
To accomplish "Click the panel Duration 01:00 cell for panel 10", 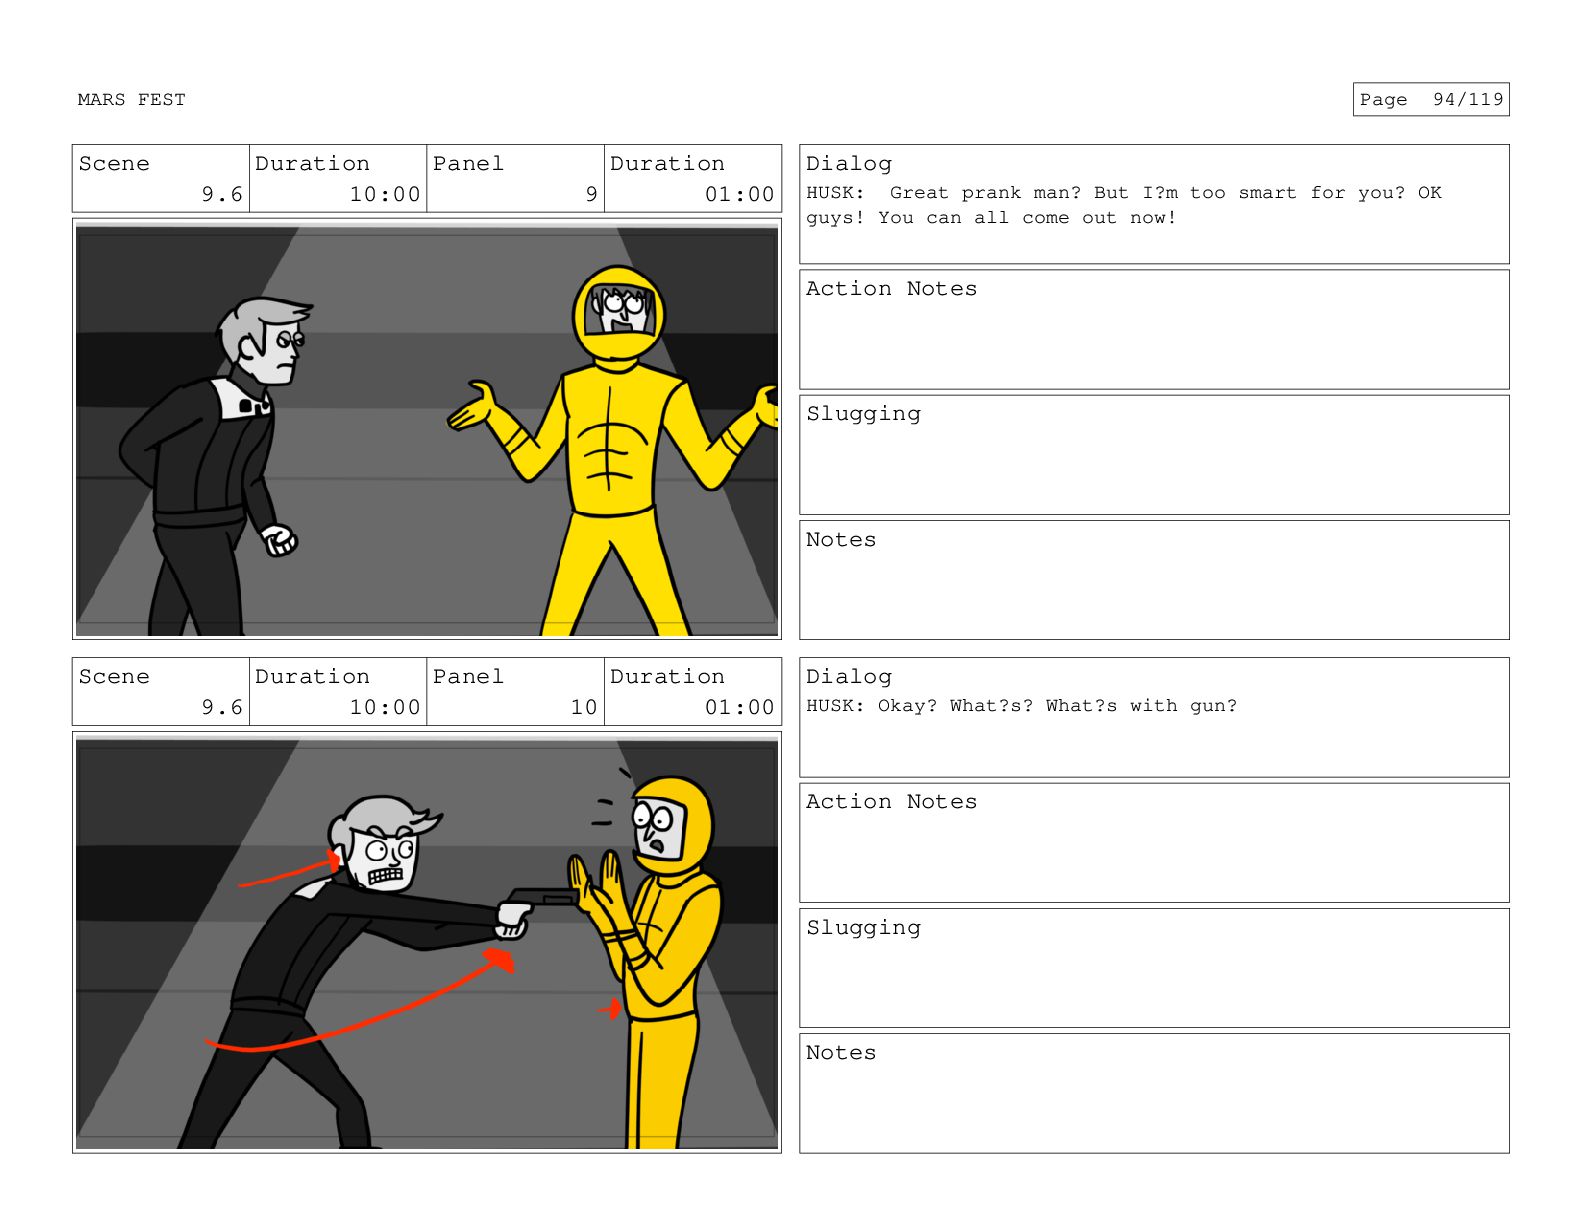I will (x=693, y=692).
